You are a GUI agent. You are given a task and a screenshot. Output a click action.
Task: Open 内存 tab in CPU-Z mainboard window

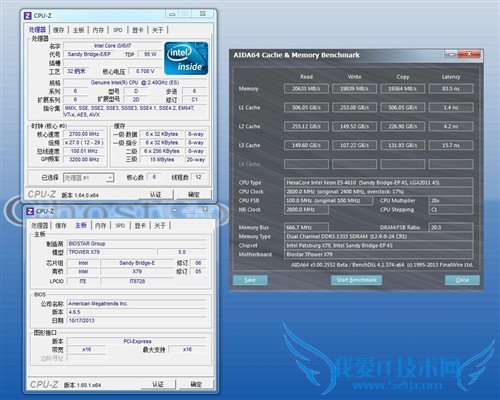(101, 226)
